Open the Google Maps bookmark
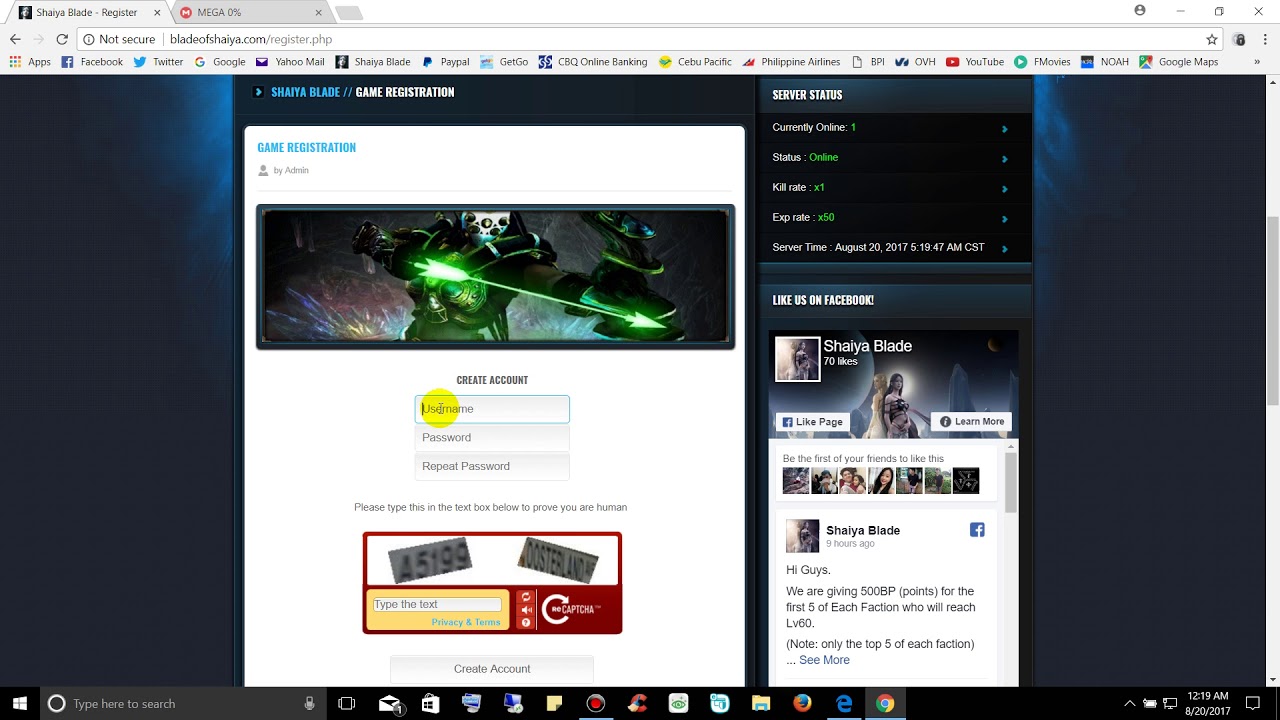Image resolution: width=1280 pixels, height=720 pixels. click(x=1178, y=62)
